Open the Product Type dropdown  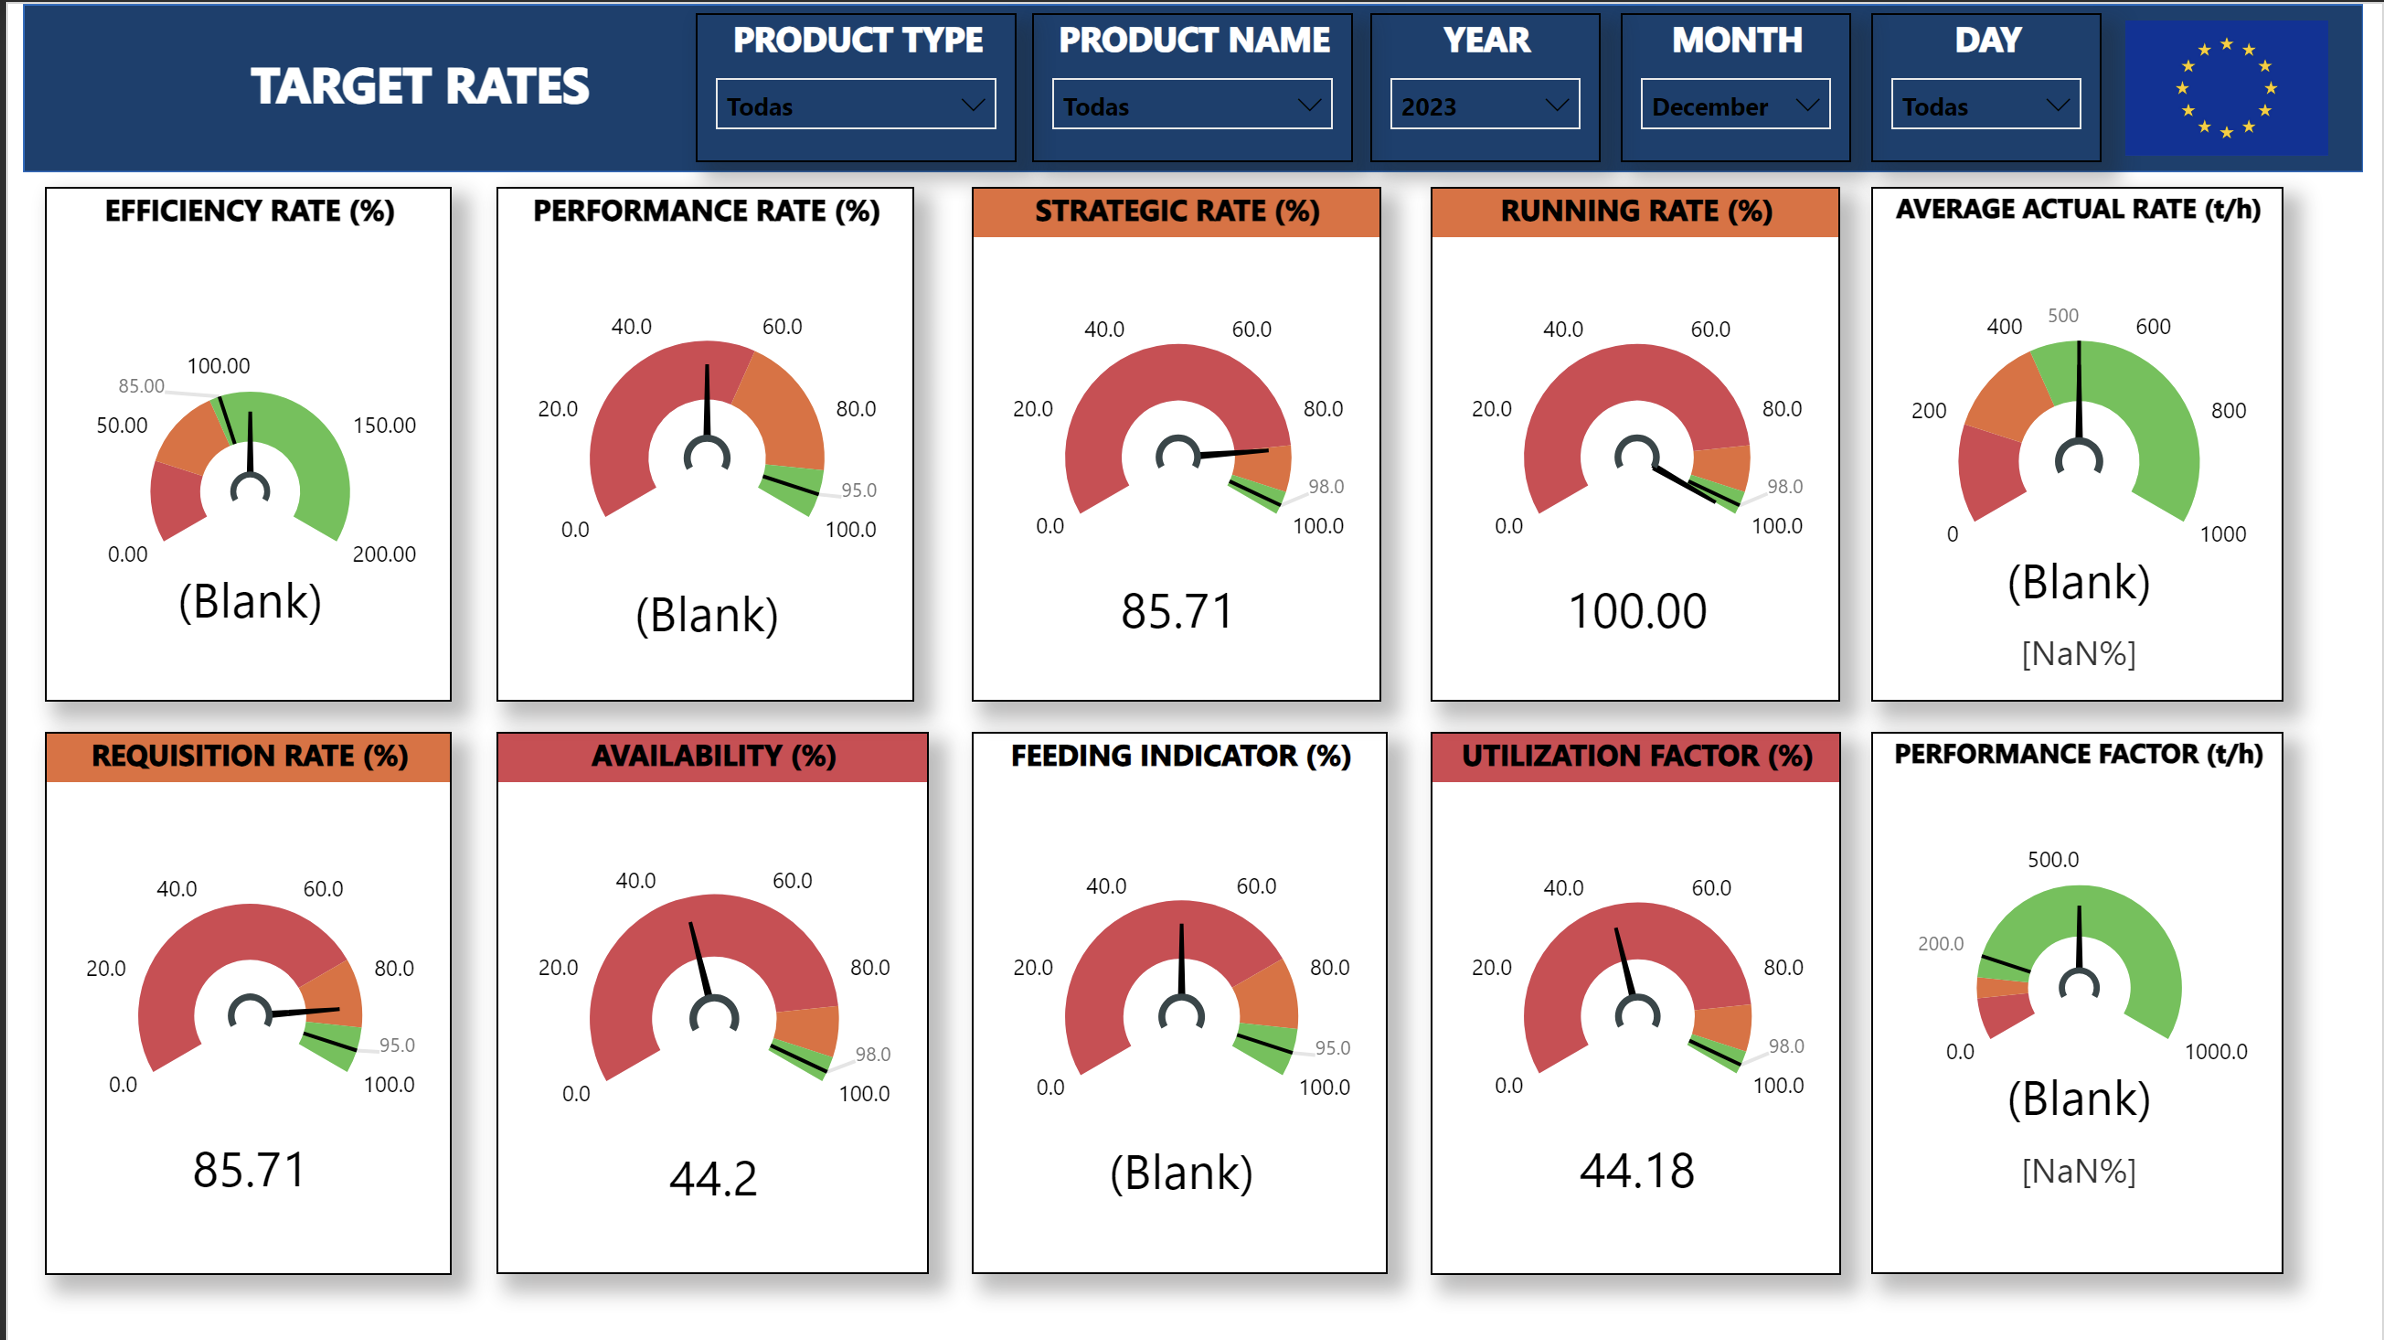pos(855,105)
